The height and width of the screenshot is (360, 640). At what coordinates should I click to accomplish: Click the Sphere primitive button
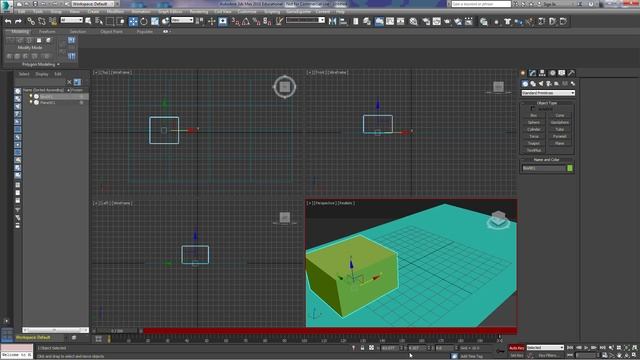[533, 122]
